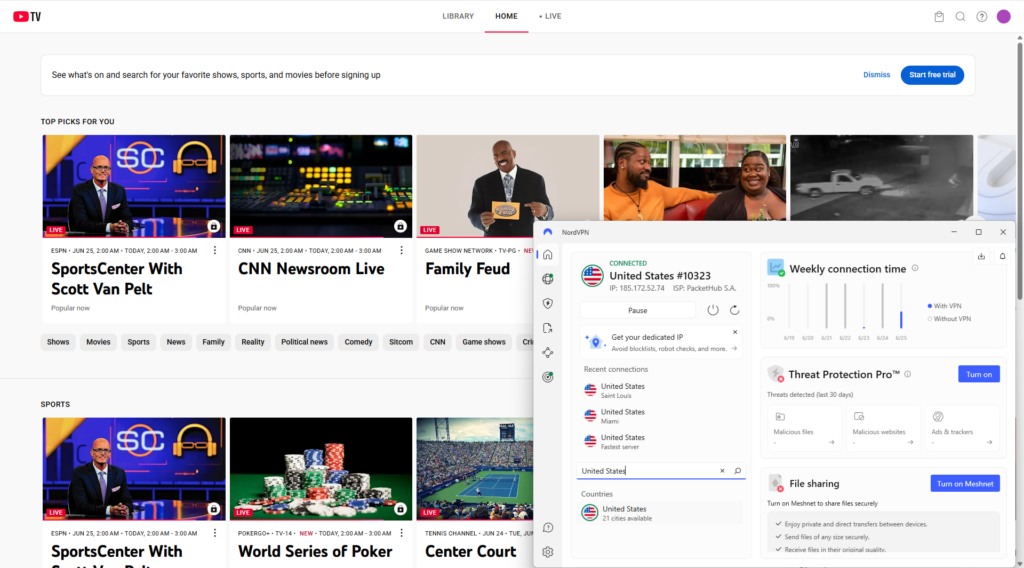Screen dimensions: 1024x568
Task: Open more options for World Series of Poker
Action: 402,533
